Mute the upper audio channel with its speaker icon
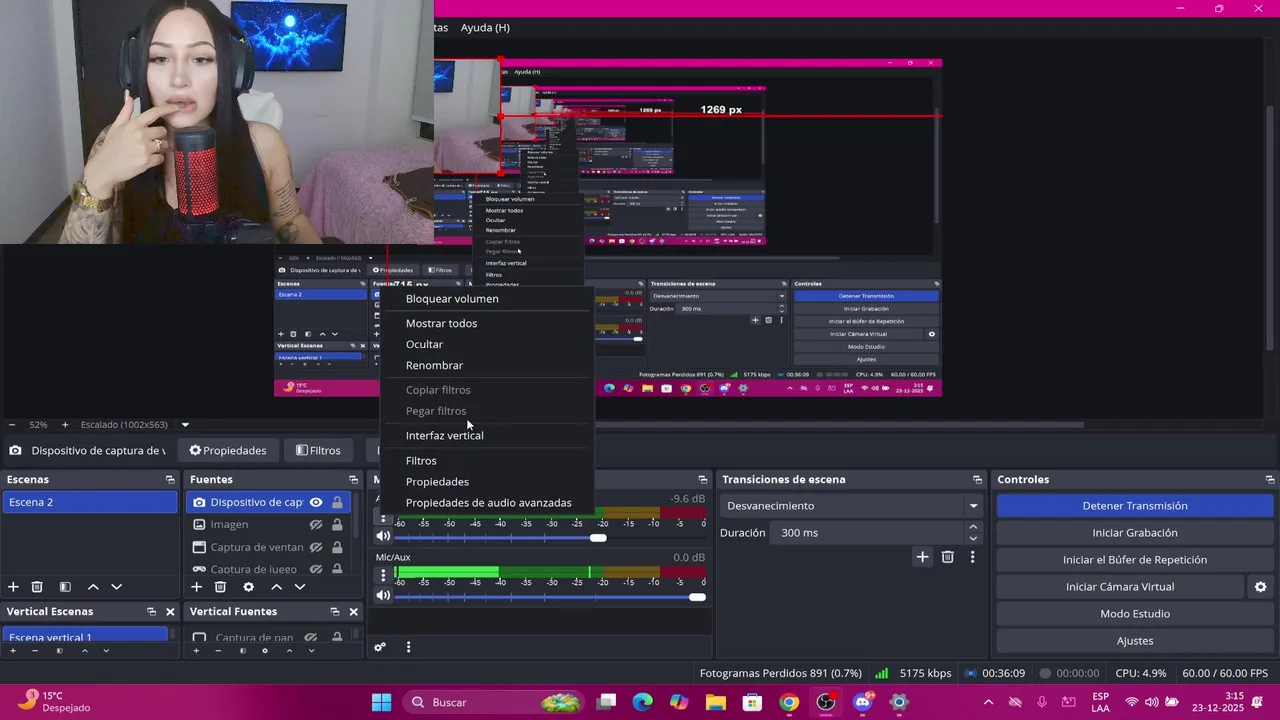This screenshot has width=1280, height=720. click(383, 536)
